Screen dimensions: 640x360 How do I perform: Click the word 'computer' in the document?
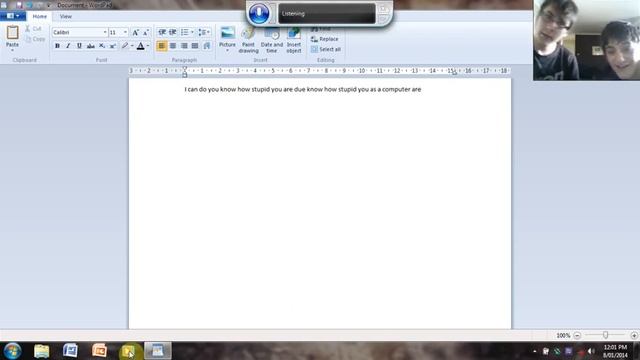[396, 89]
